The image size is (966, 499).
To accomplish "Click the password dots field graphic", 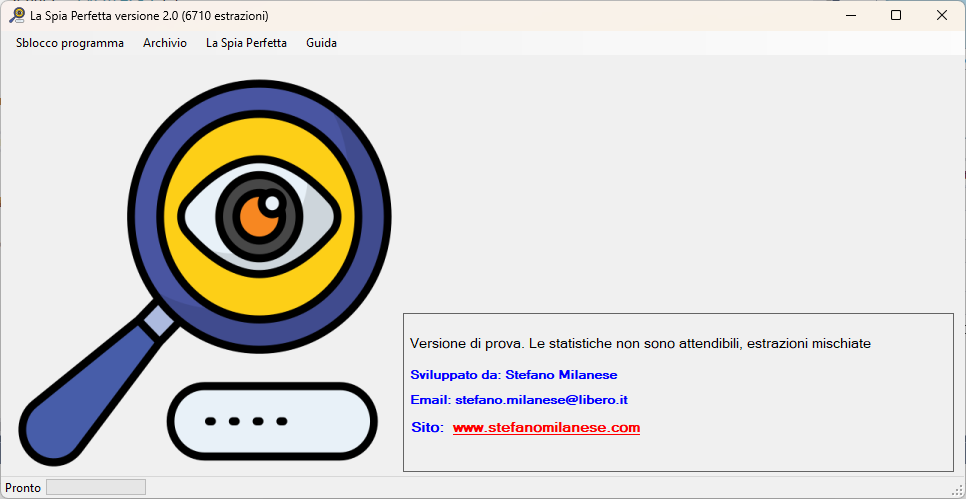I will (x=272, y=421).
